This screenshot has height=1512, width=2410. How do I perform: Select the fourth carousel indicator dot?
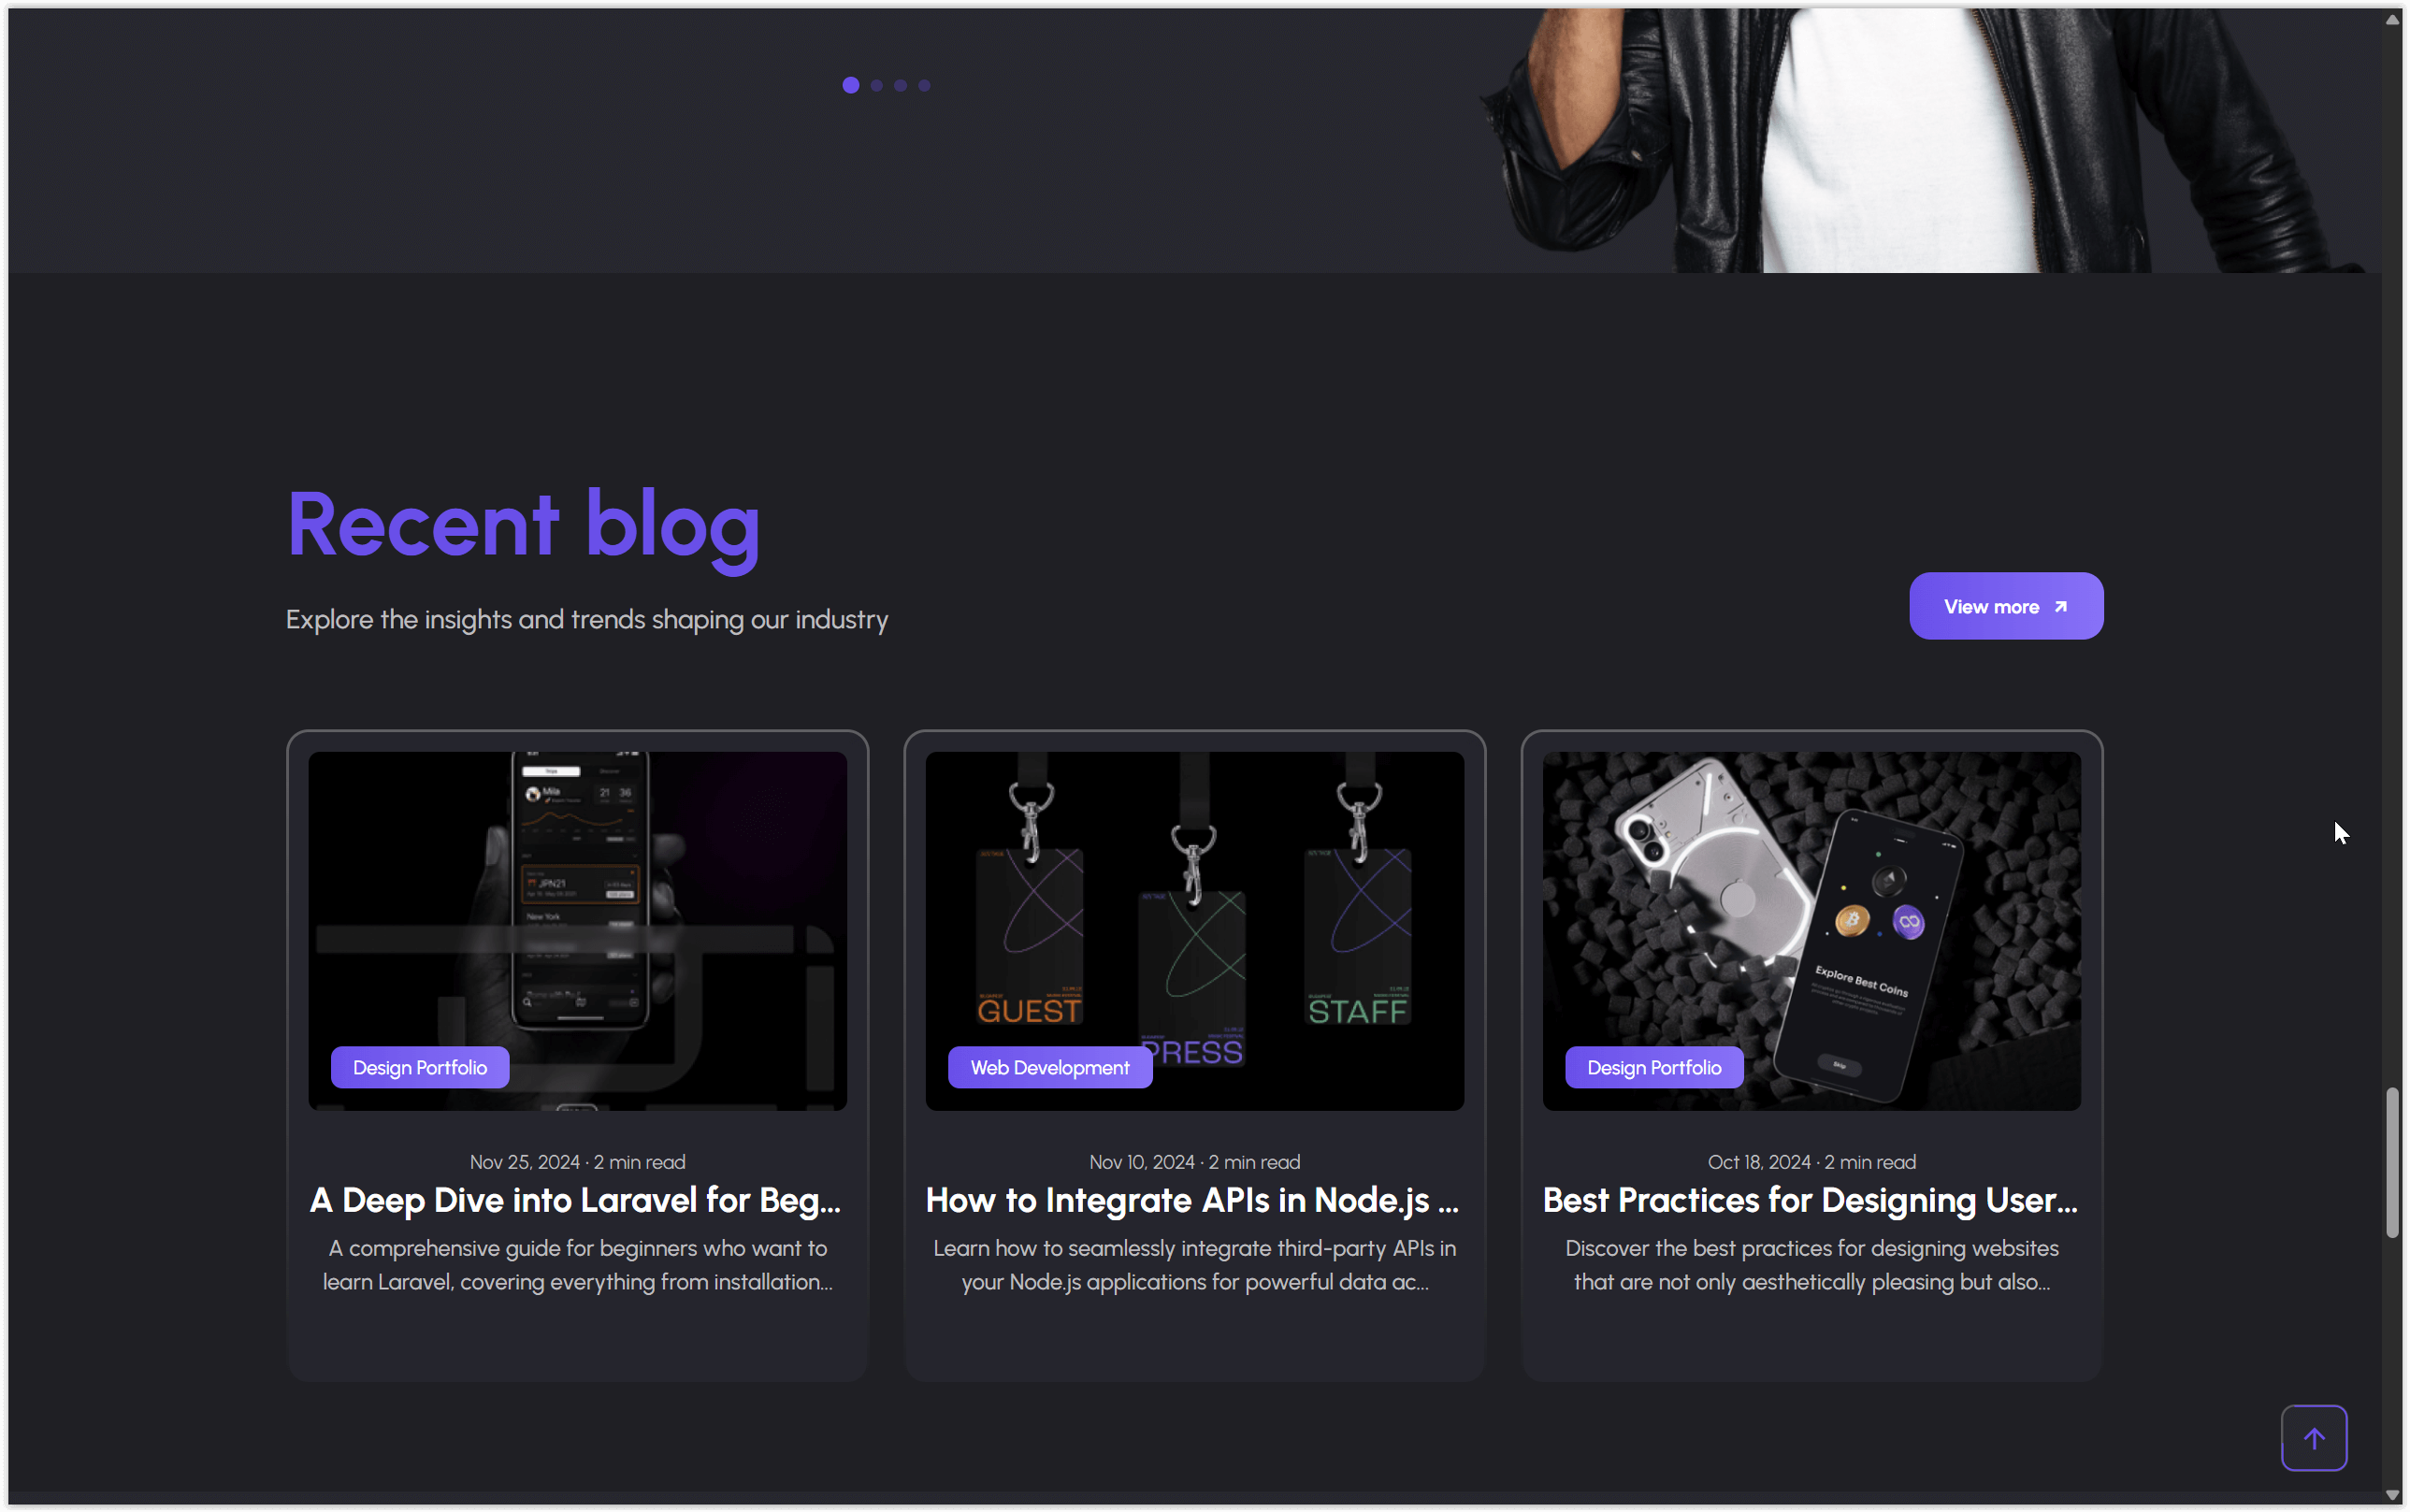pyautogui.click(x=923, y=85)
